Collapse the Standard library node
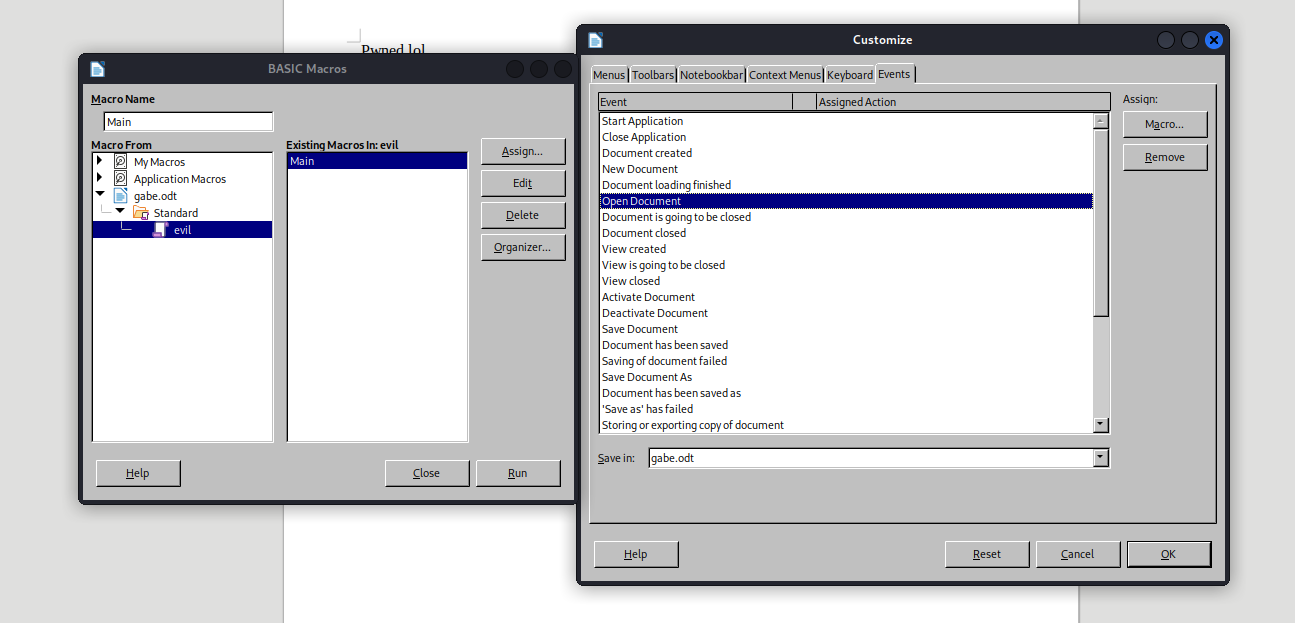1295x623 pixels. click(x=120, y=212)
